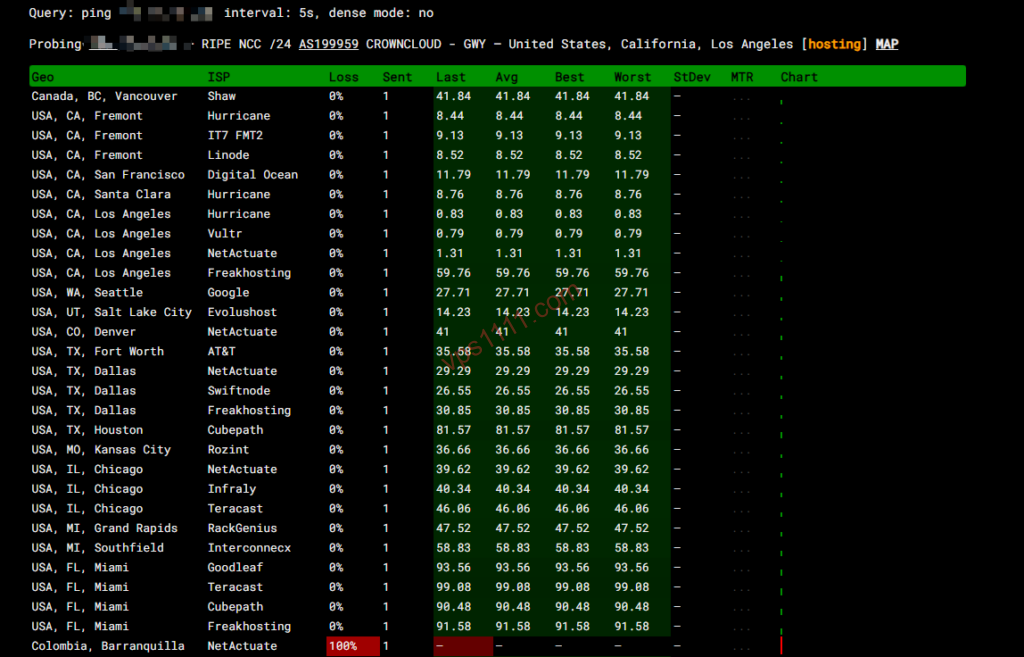Select USA, MO, Kansas City geo cell
The width and height of the screenshot is (1024, 657).
click(x=101, y=449)
